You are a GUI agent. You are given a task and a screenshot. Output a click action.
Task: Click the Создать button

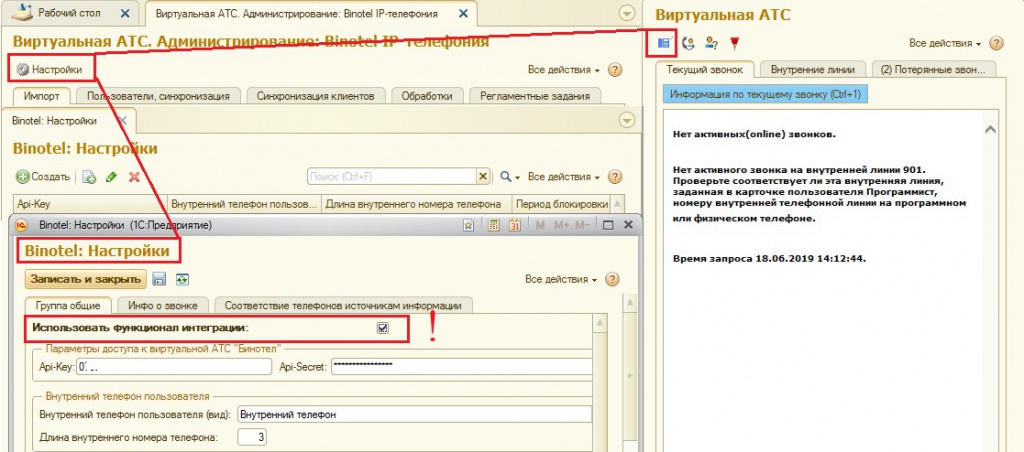click(43, 177)
